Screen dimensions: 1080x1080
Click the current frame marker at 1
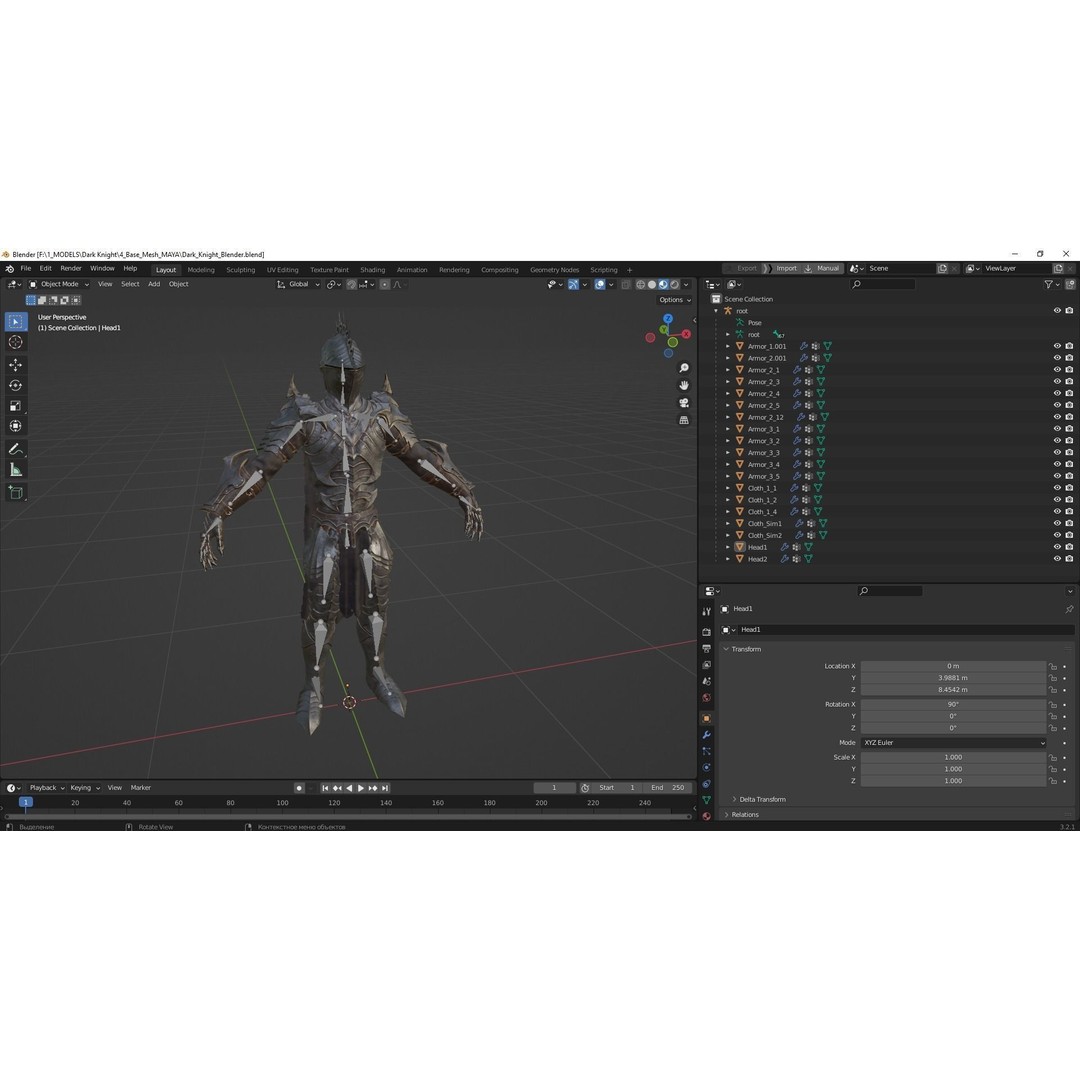(x=25, y=802)
